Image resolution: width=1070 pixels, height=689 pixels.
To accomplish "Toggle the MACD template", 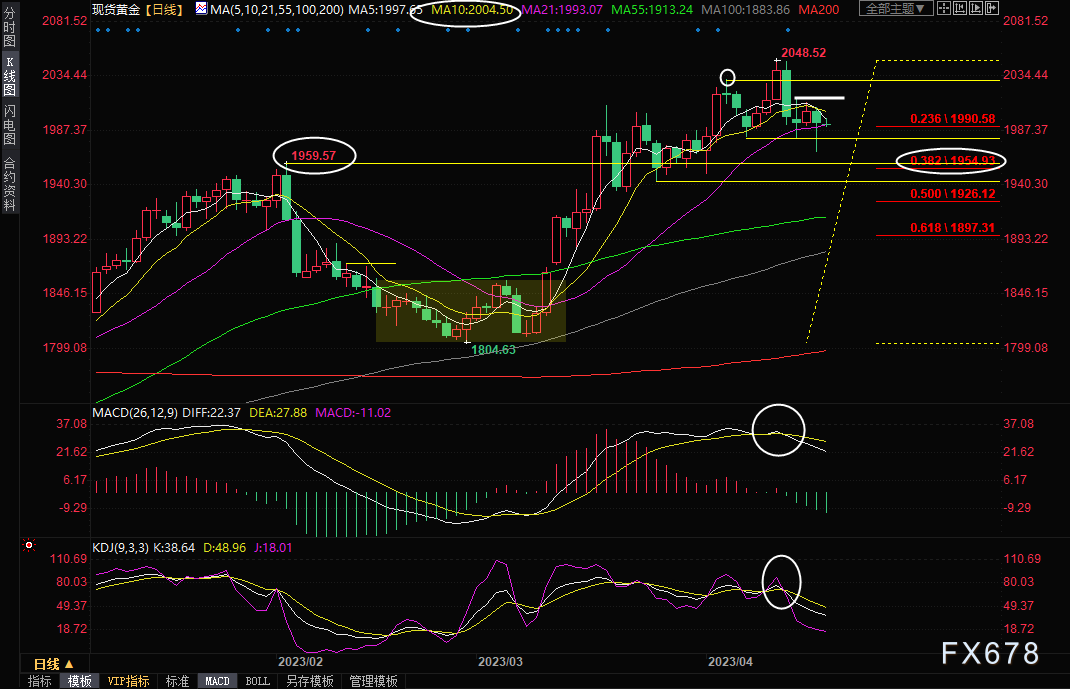I will 217,681.
